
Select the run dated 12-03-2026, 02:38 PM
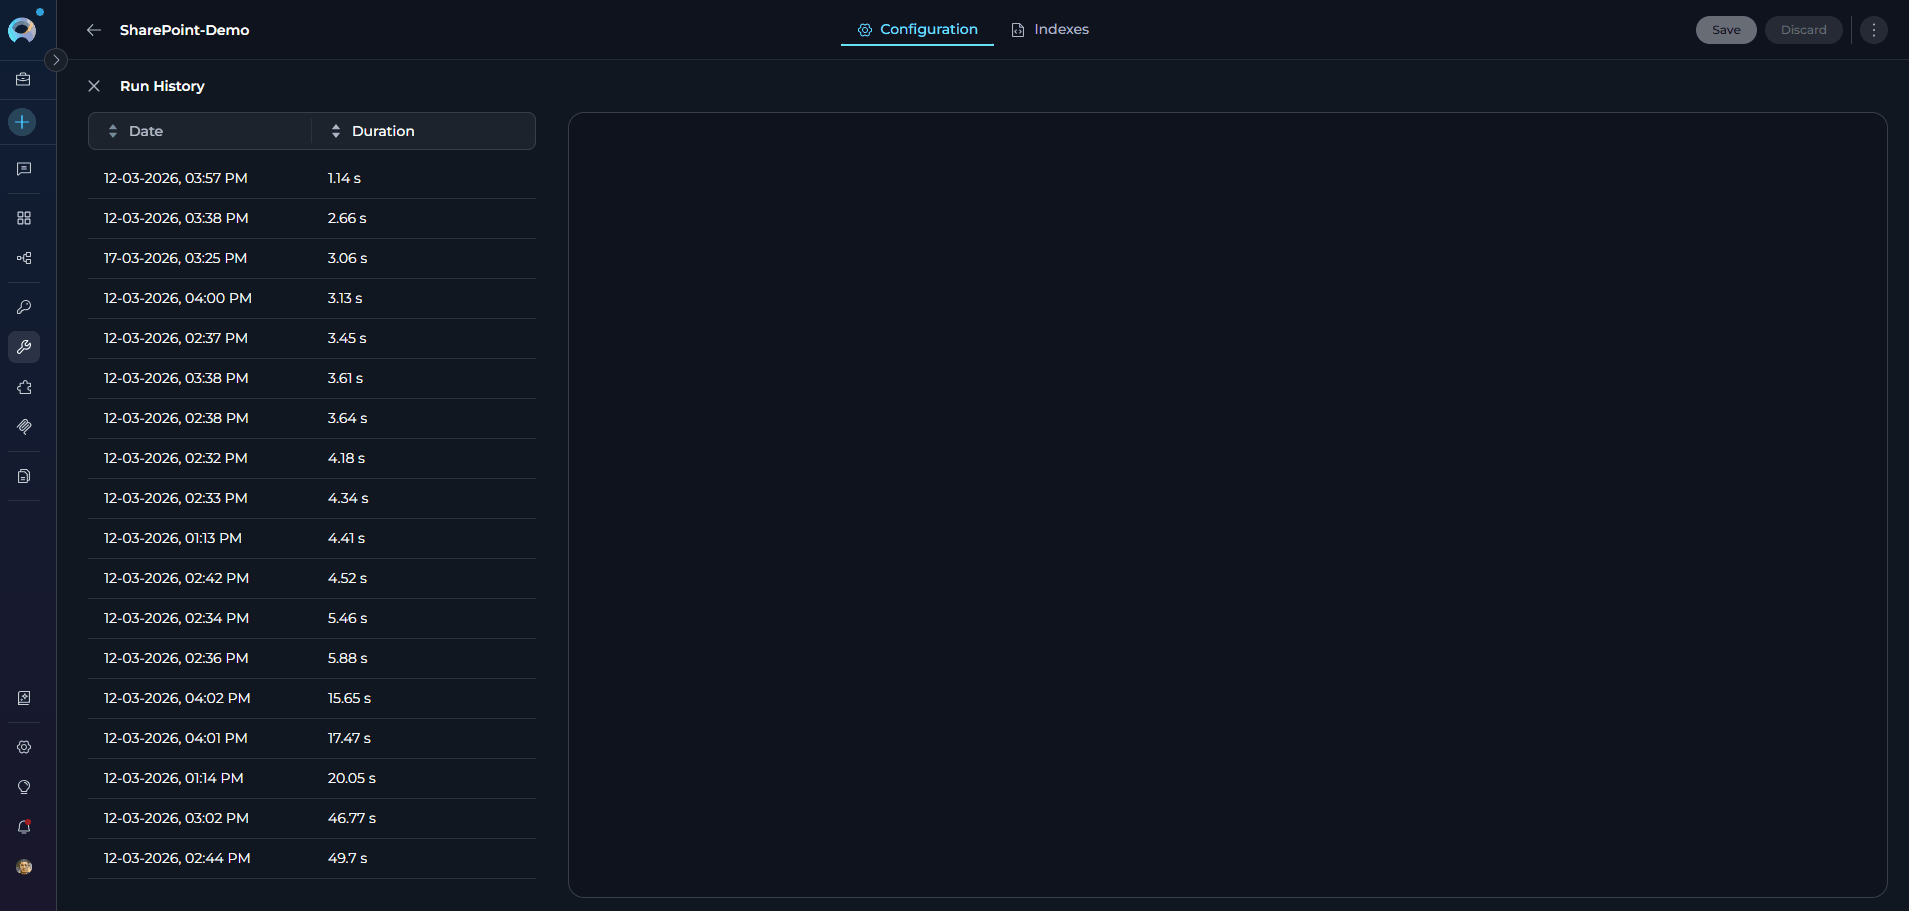pyautogui.click(x=312, y=418)
